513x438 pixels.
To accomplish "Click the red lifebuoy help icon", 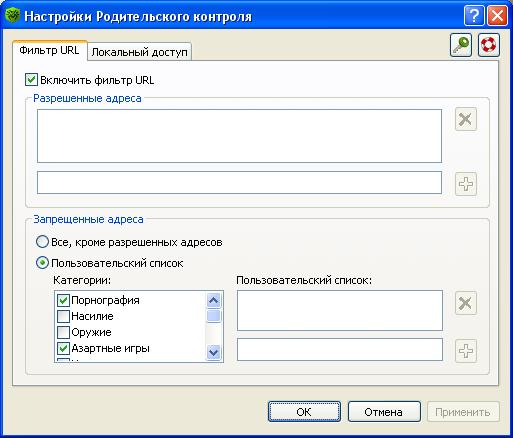I will click(489, 45).
